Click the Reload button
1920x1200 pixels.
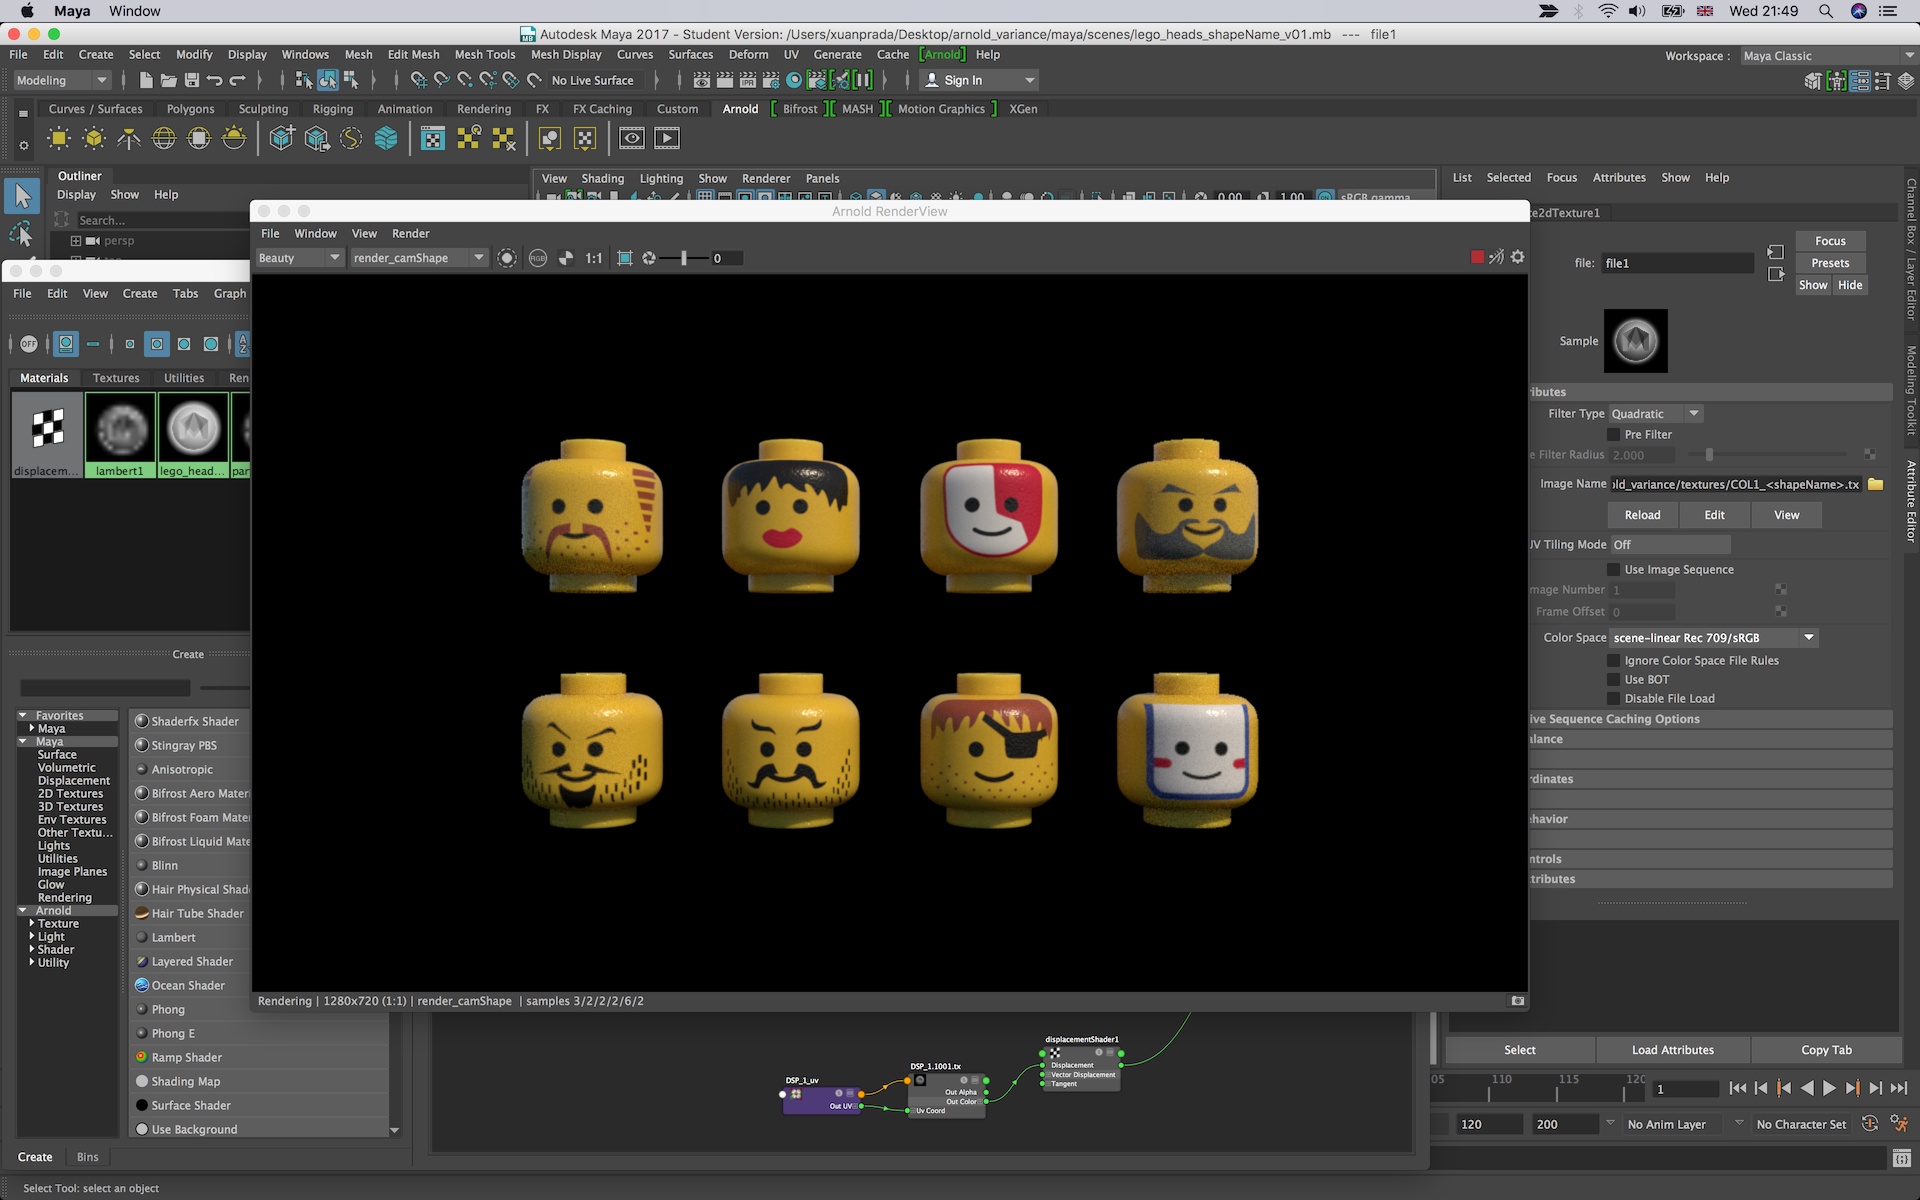pyautogui.click(x=1642, y=515)
